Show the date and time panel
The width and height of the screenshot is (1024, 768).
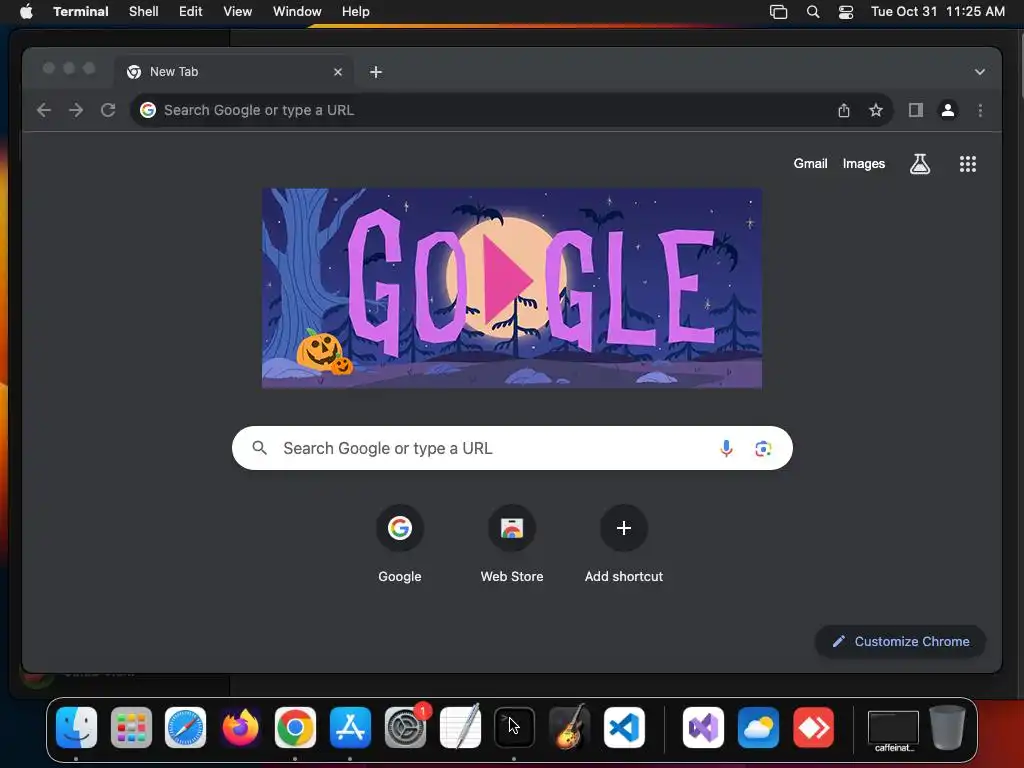click(938, 12)
